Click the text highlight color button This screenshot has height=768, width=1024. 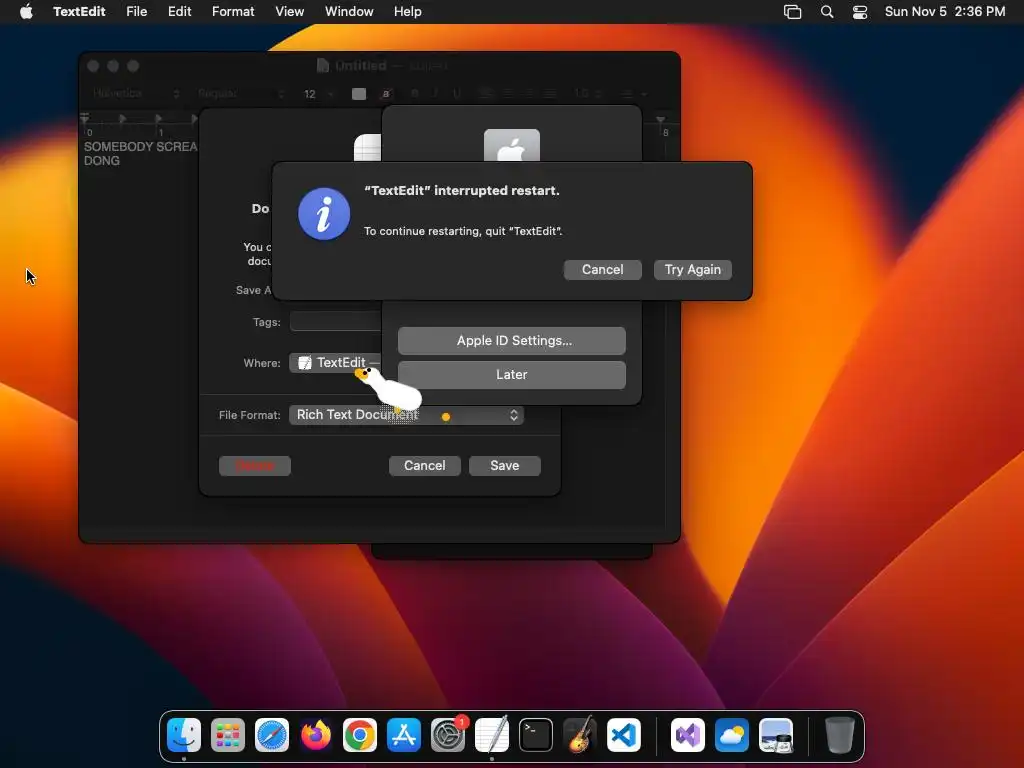click(x=386, y=94)
